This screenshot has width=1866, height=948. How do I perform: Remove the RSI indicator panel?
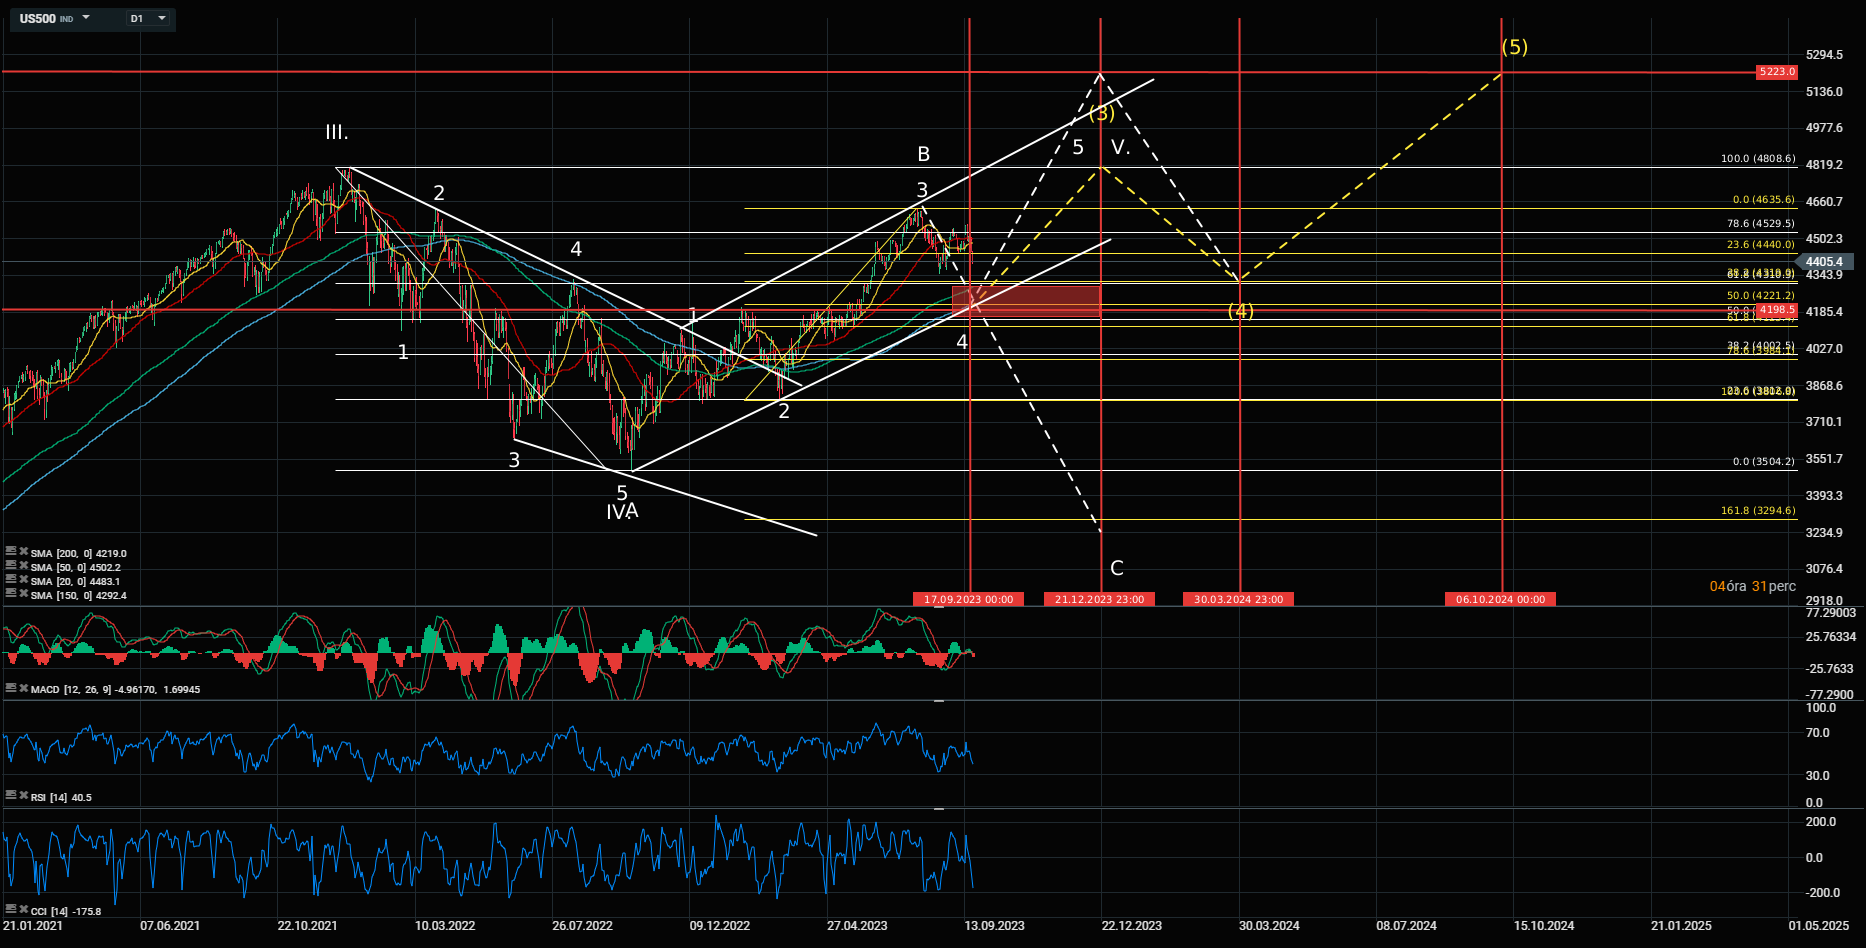click(x=23, y=795)
